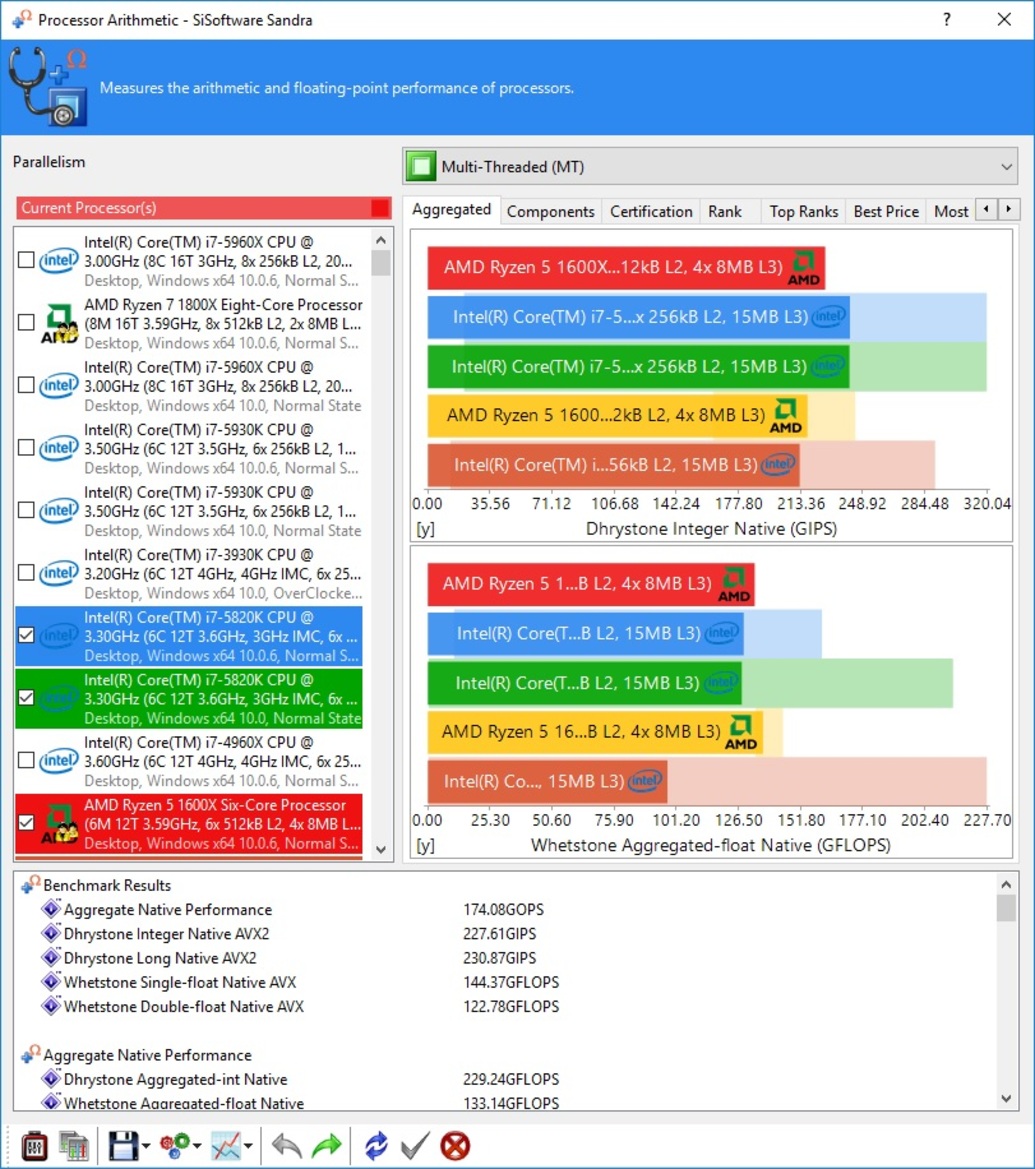1035x1169 pixels.
Task: Click the yellow Ryzen 5 1600 Whetstone bar
Action: (x=594, y=732)
